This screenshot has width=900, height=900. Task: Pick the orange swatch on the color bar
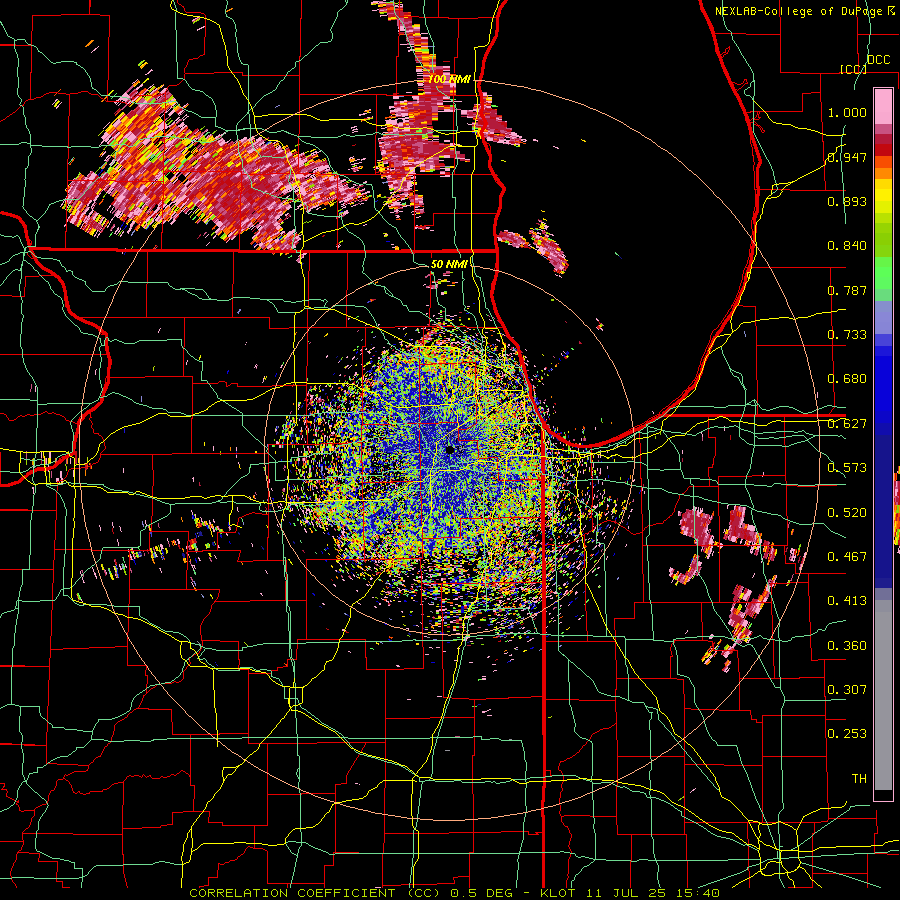[x=883, y=172]
